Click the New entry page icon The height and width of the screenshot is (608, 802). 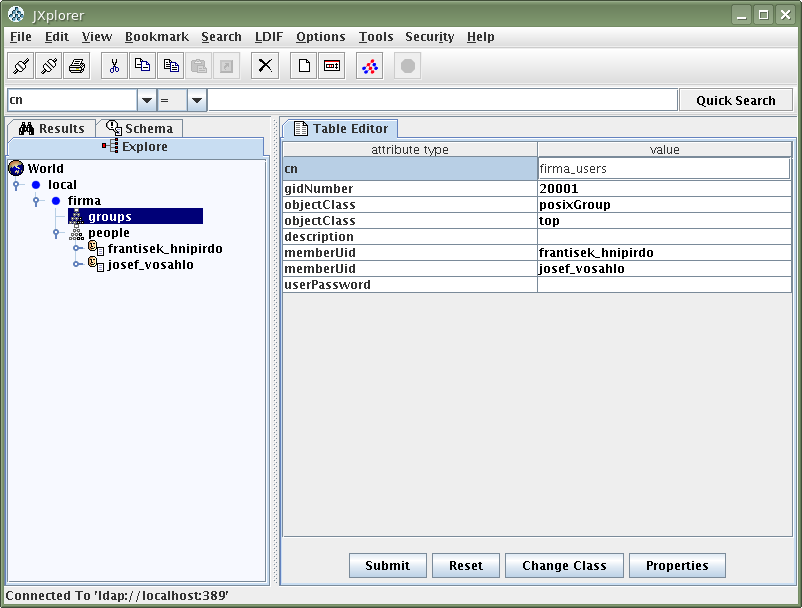click(304, 66)
